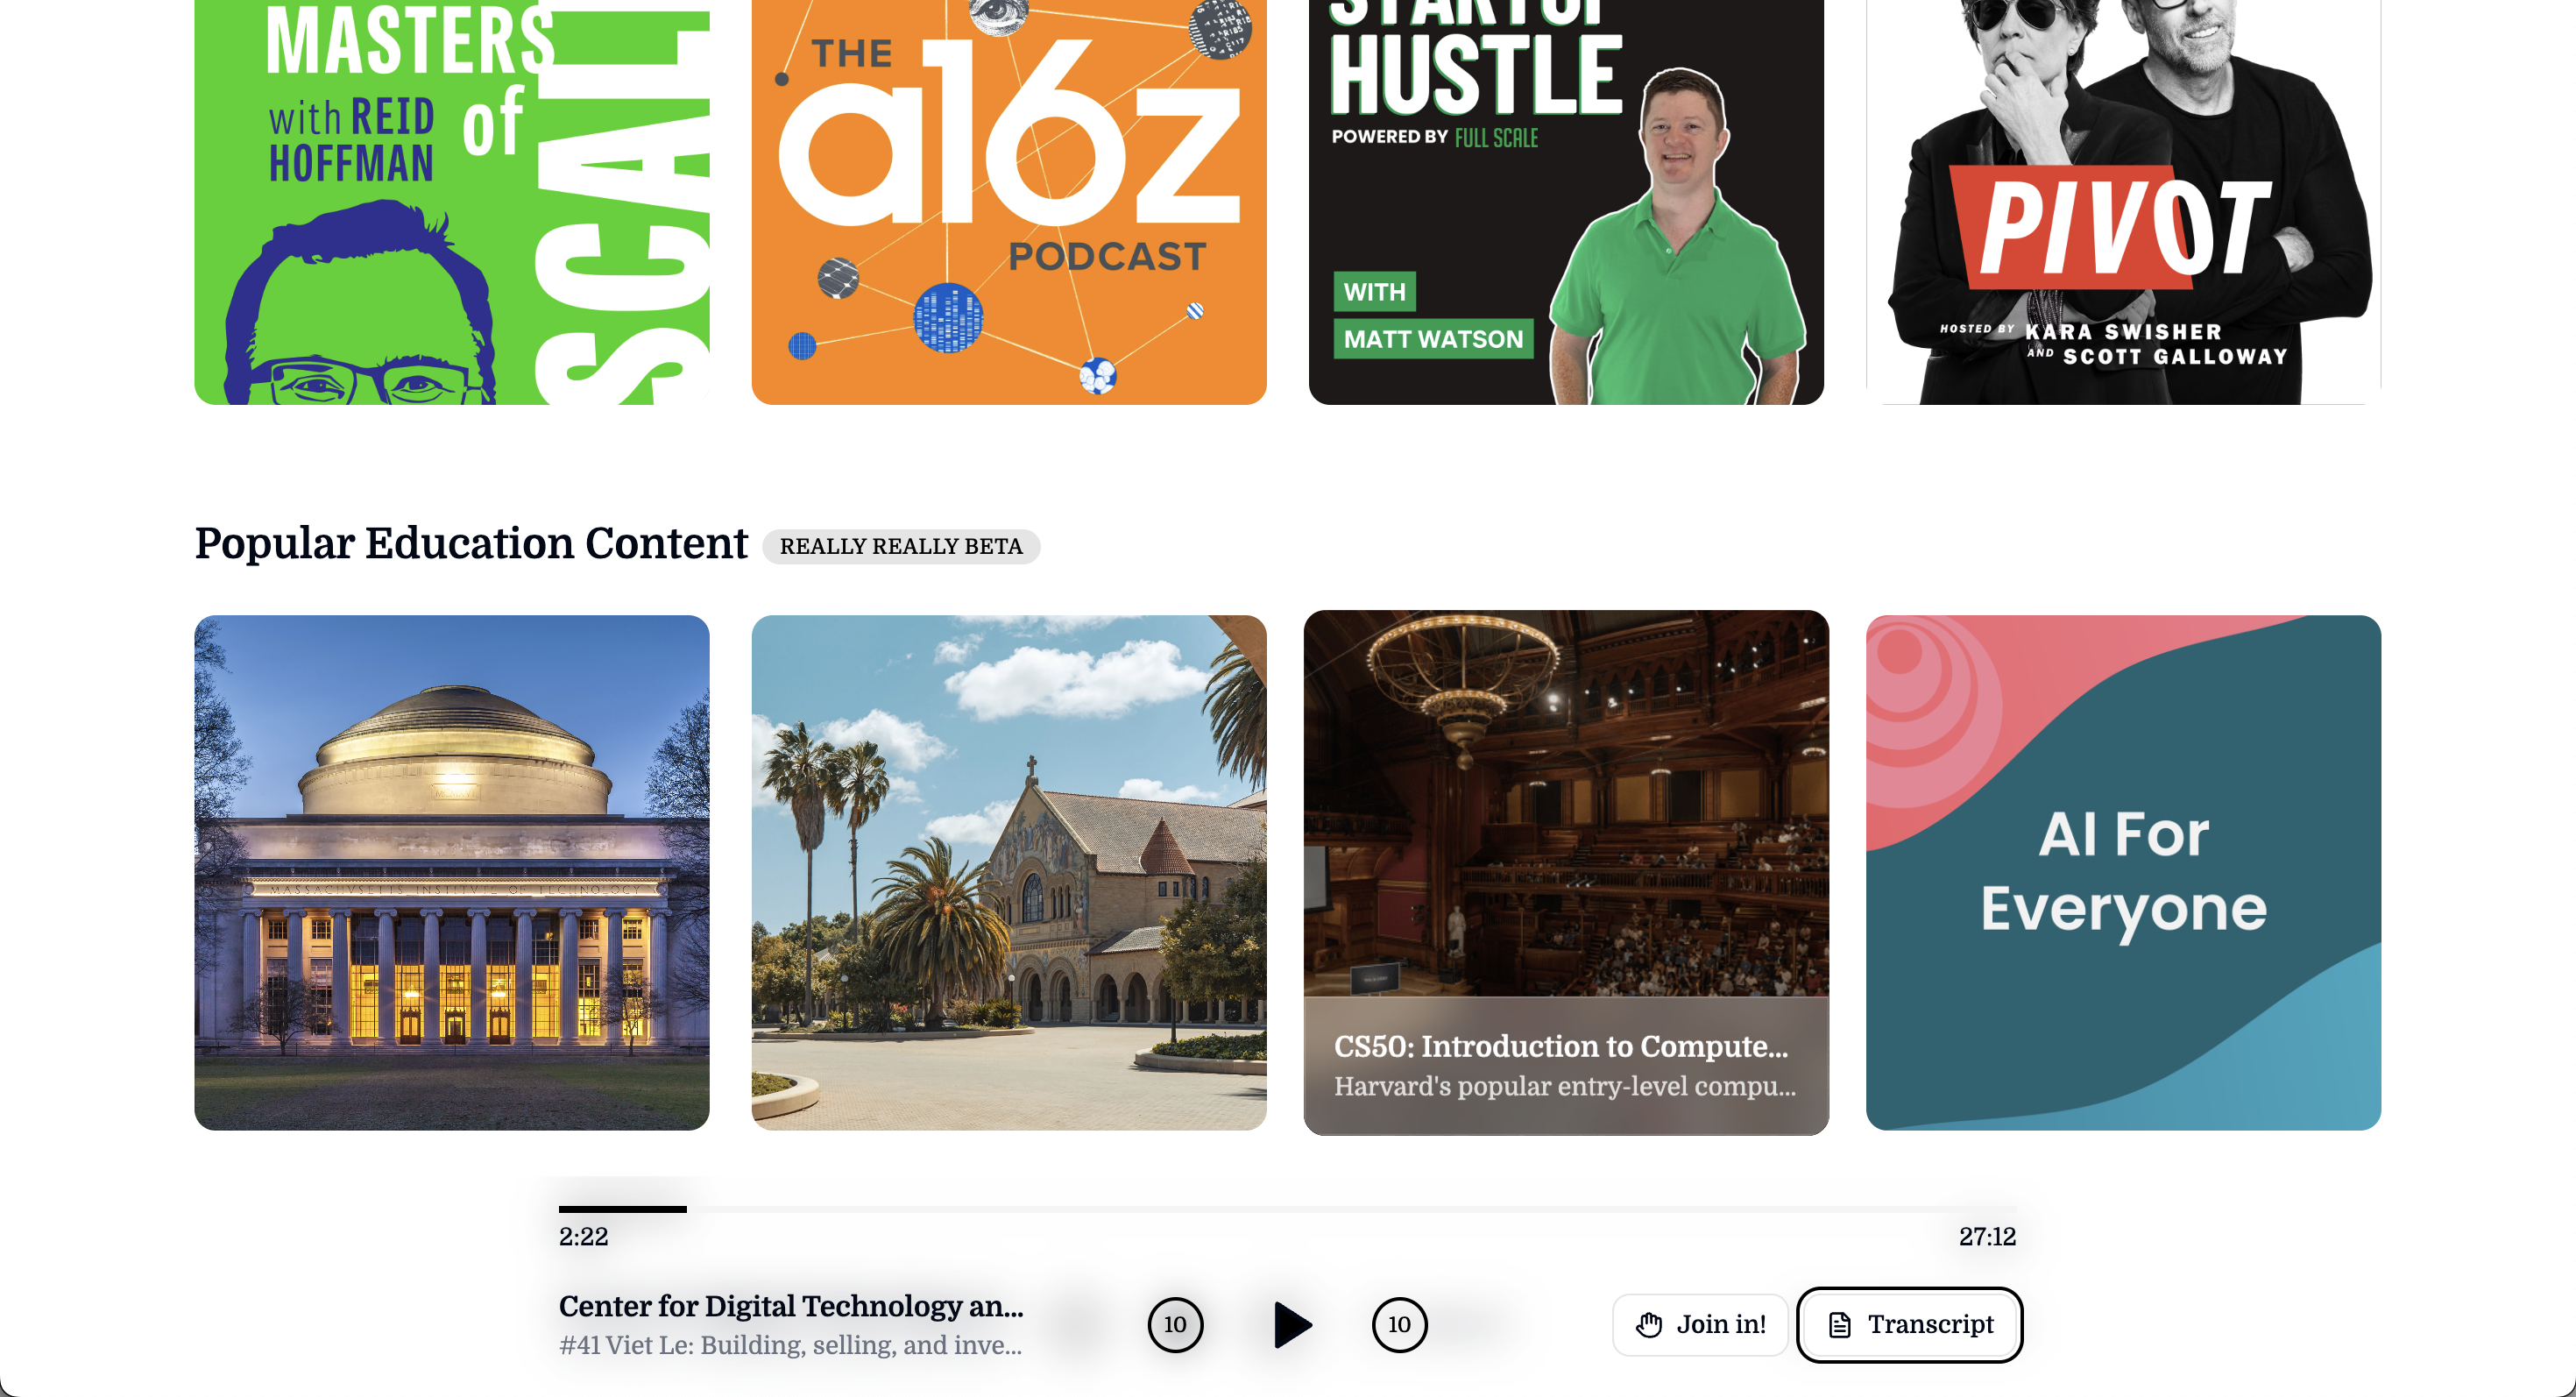Open the Transcript panel
This screenshot has height=1397, width=2576.
coord(1910,1324)
